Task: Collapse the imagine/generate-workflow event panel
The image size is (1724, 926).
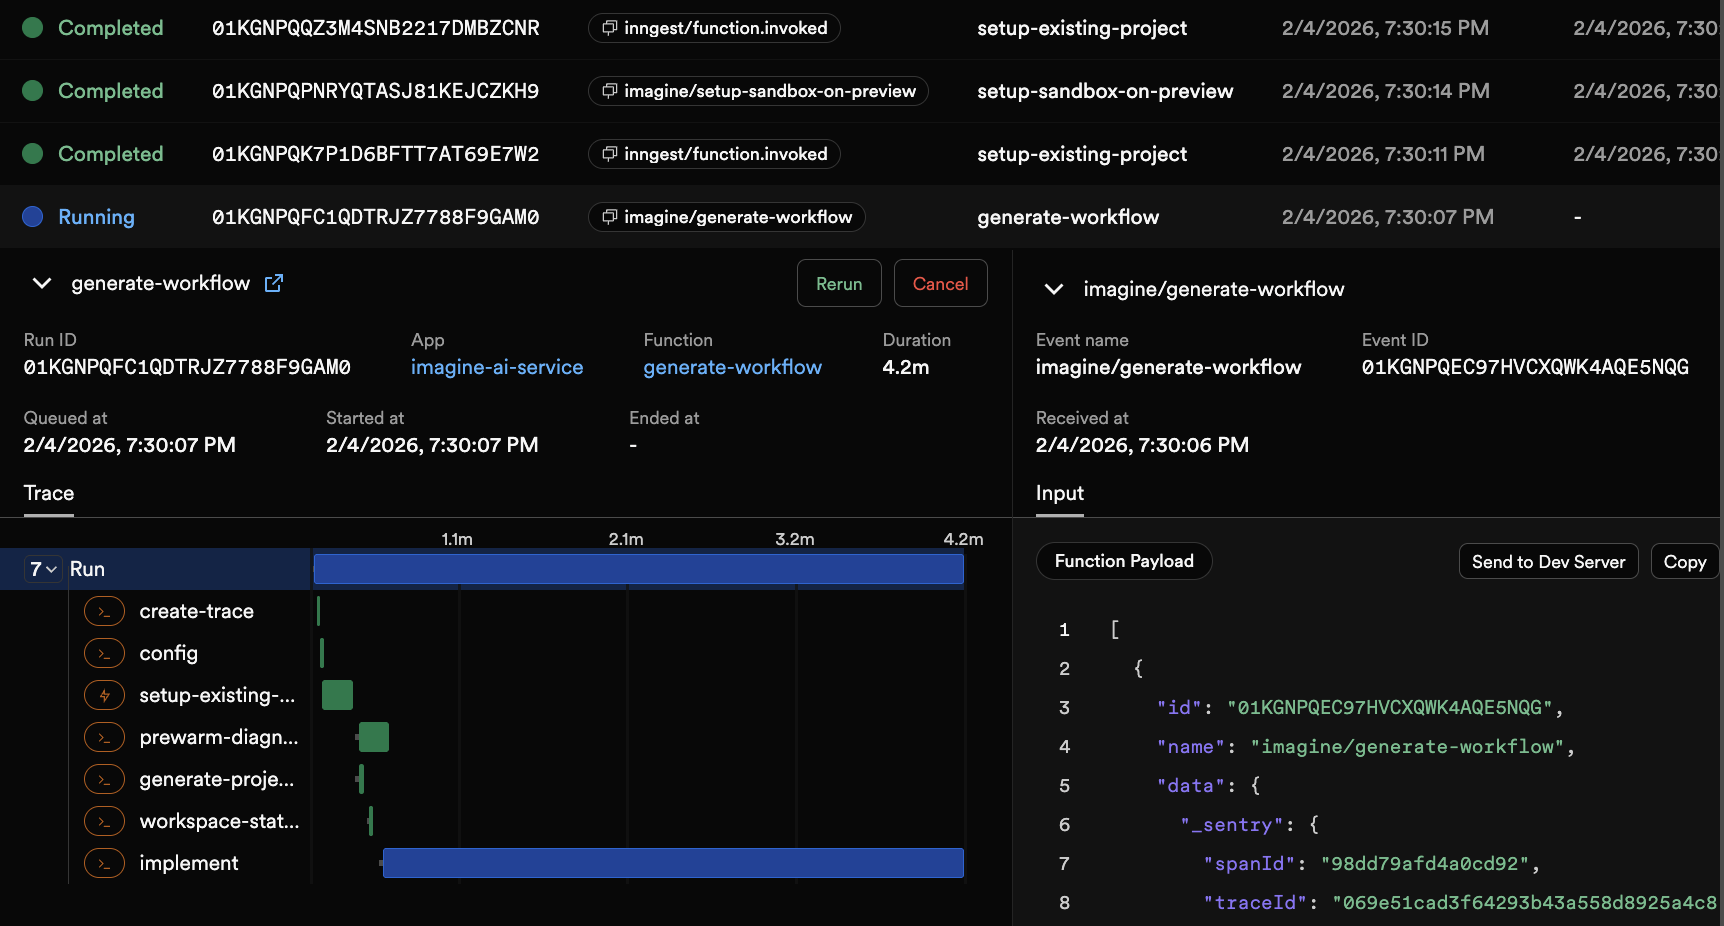Action: click(x=1053, y=289)
